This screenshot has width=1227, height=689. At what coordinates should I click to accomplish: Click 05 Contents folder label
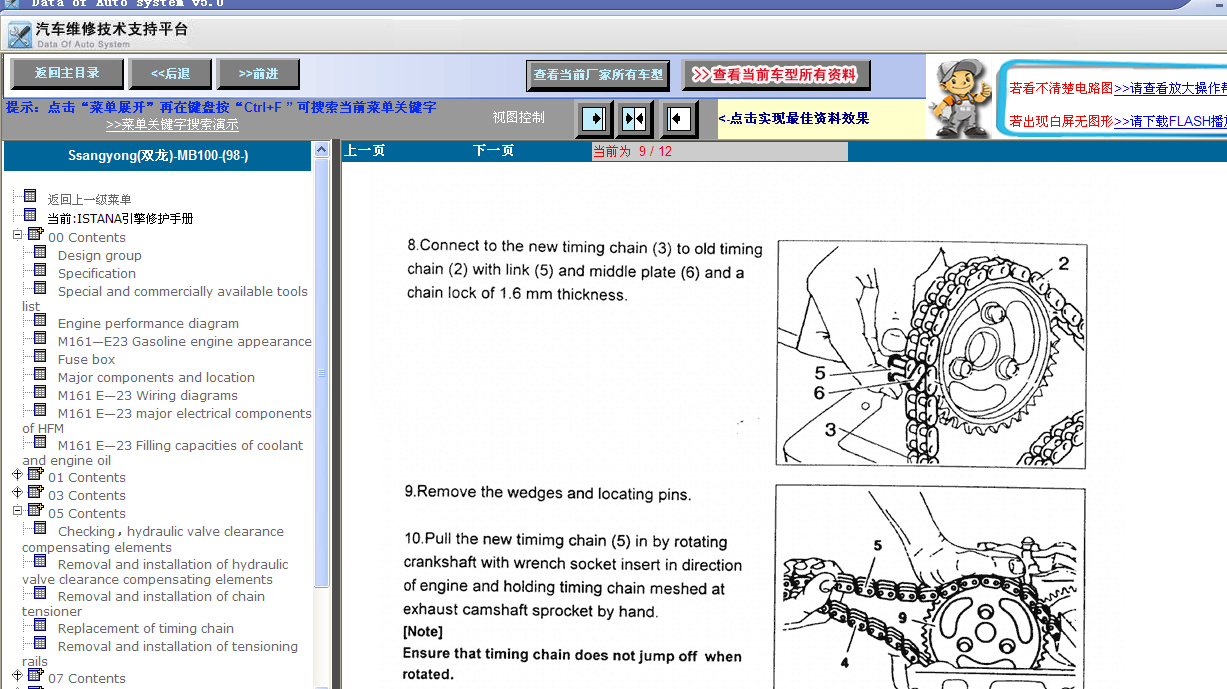[x=87, y=513]
